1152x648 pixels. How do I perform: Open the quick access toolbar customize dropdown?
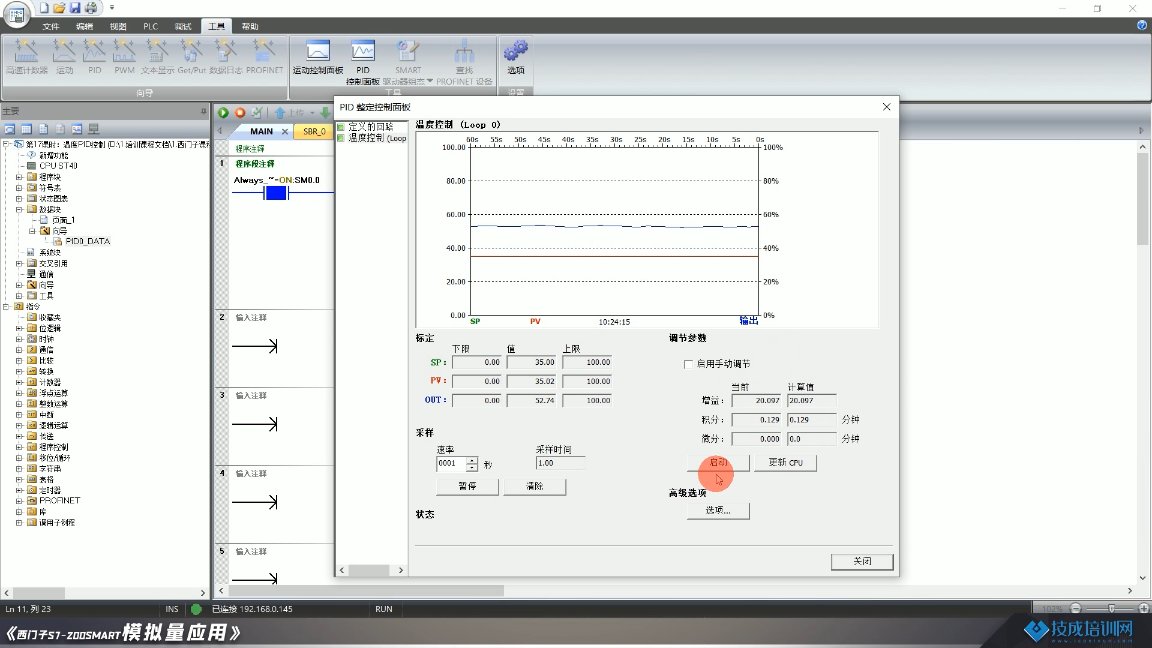tap(112, 8)
